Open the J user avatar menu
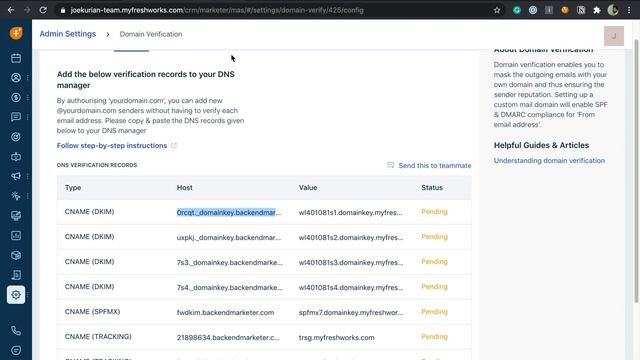640x360 pixels. tap(613, 36)
